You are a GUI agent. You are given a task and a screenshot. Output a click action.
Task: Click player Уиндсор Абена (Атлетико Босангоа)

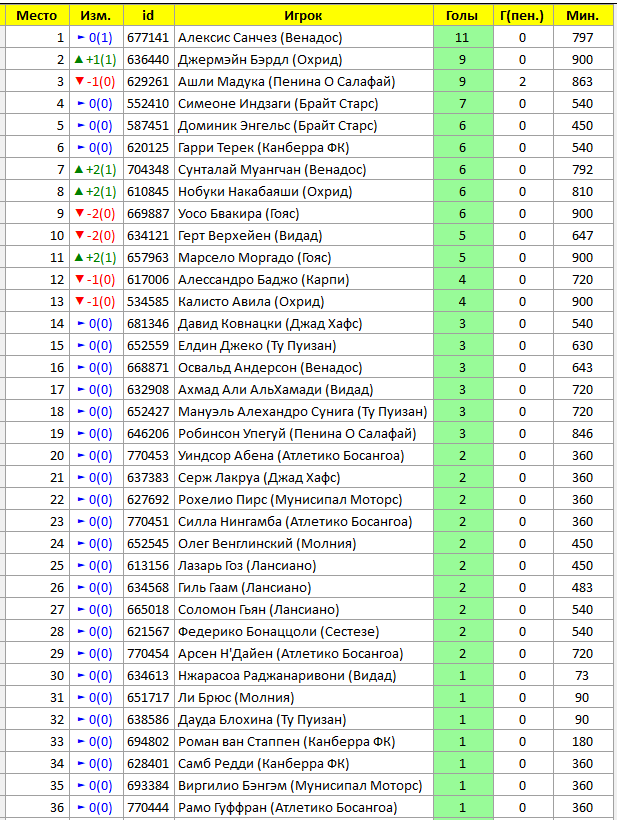click(291, 455)
